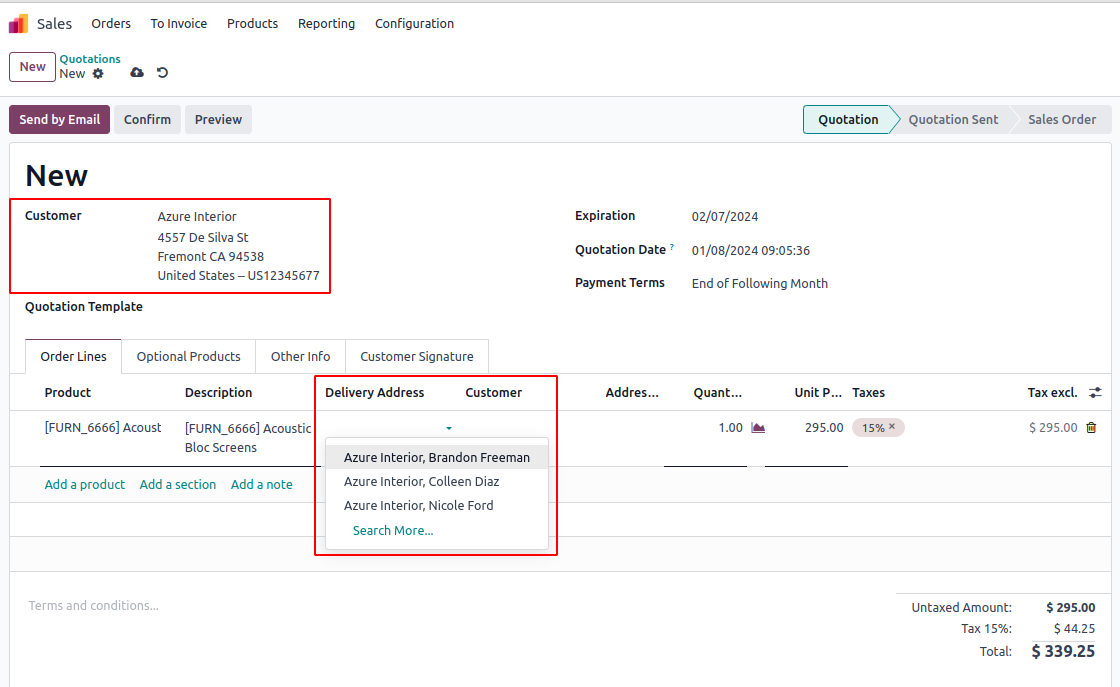
Task: Open the Sales app logo icon
Action: tap(19, 24)
